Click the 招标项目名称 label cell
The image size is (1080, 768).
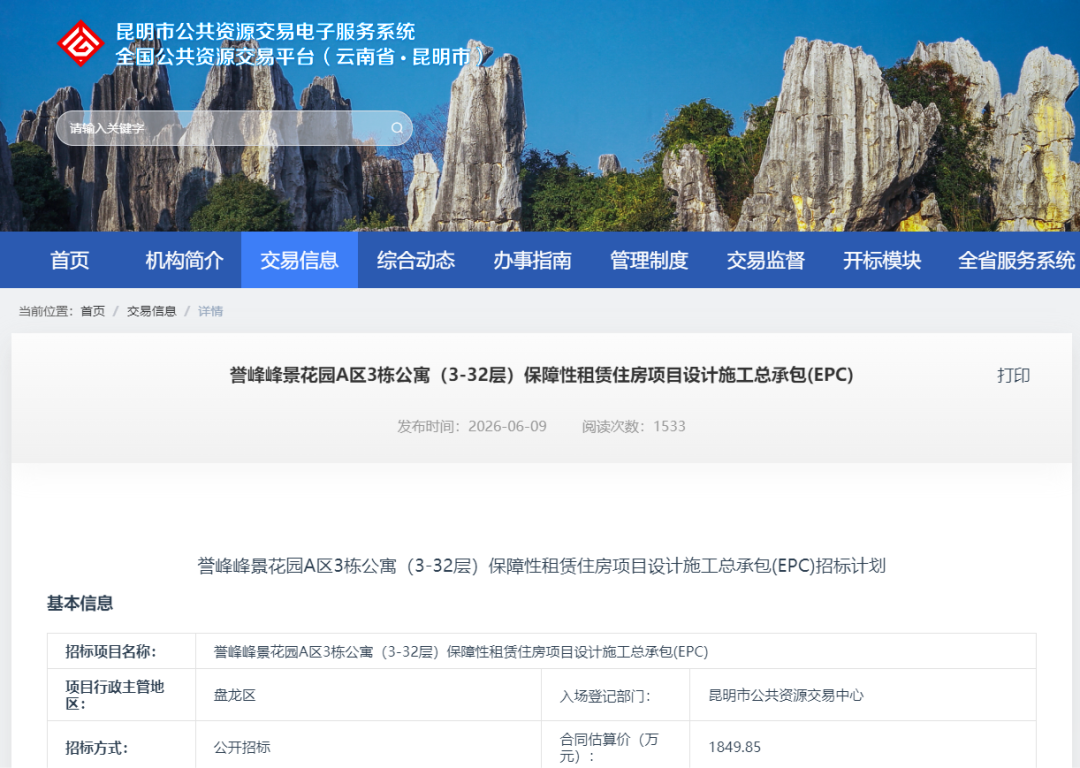tap(121, 652)
